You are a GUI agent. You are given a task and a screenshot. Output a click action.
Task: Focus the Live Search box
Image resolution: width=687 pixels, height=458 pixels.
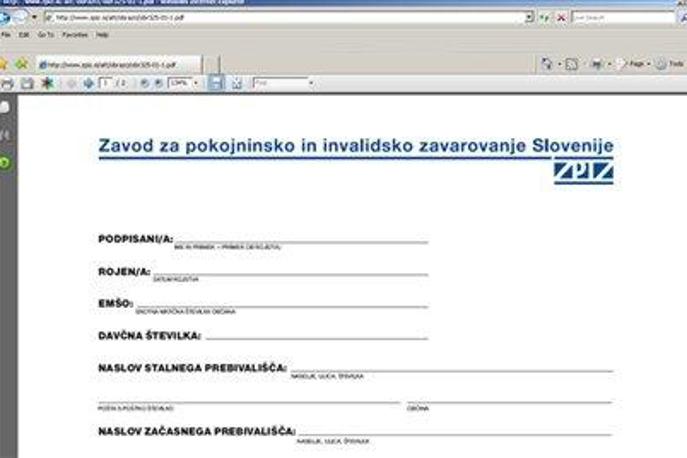coord(623,18)
